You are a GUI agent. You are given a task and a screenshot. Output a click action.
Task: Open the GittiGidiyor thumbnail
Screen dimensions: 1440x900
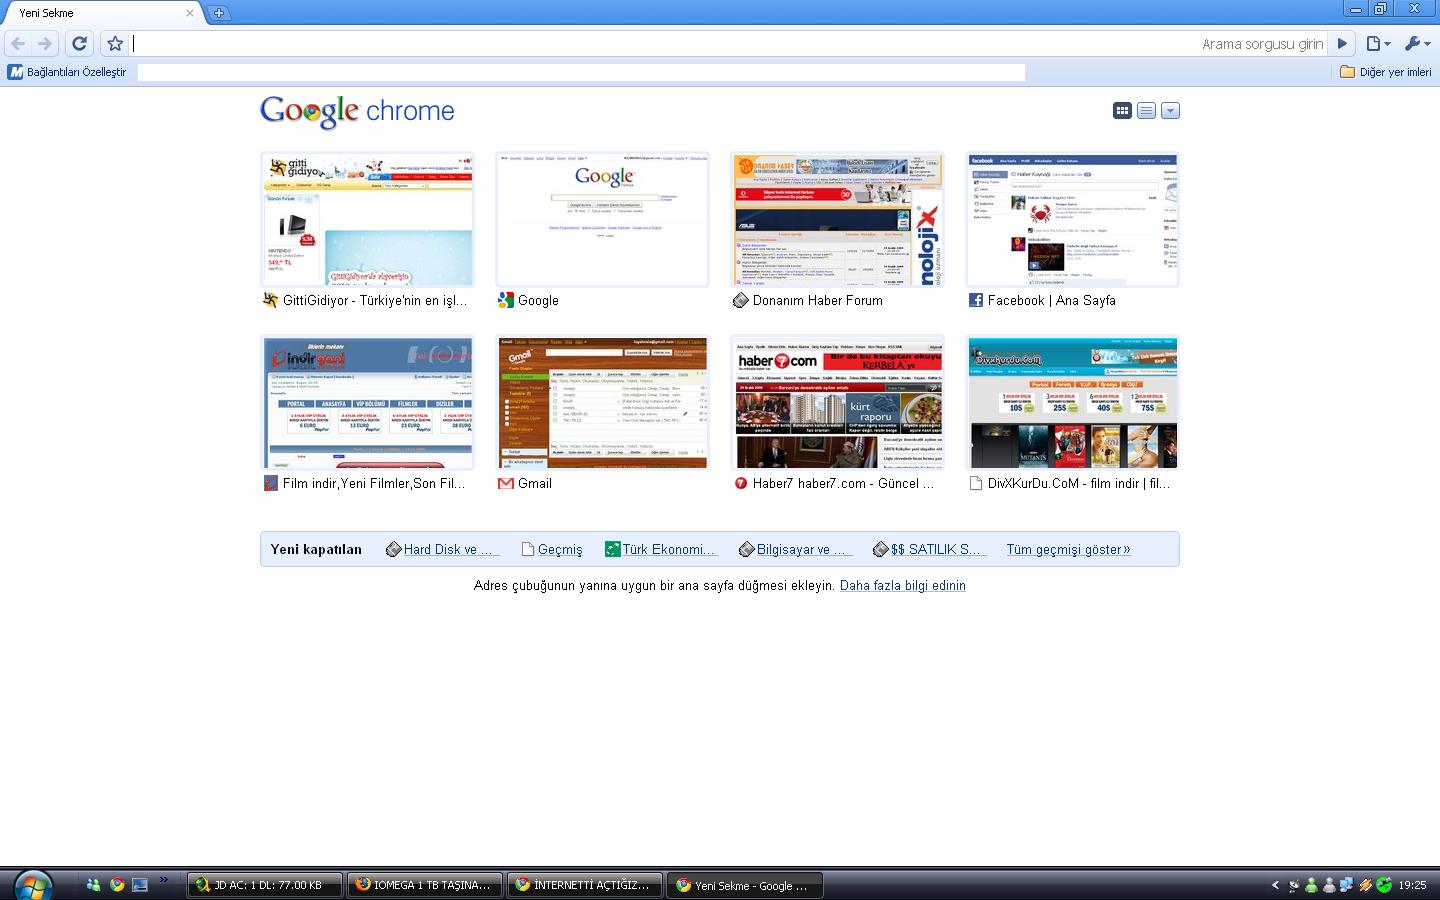click(x=367, y=220)
